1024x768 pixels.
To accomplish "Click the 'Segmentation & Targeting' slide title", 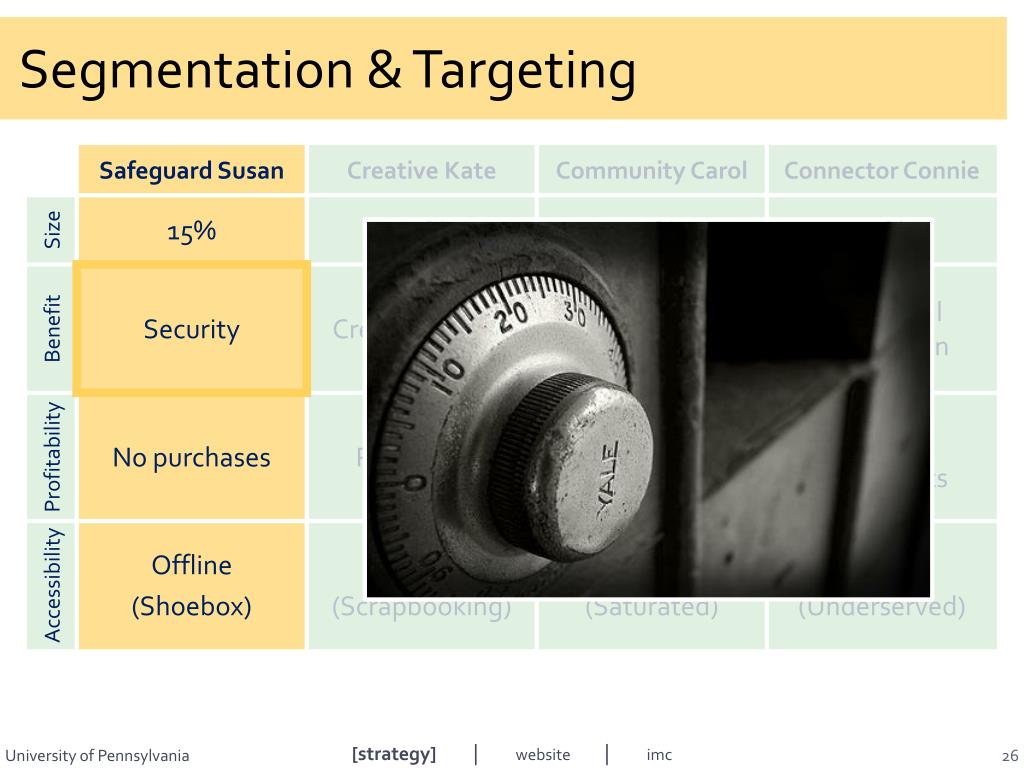I will (x=327, y=71).
